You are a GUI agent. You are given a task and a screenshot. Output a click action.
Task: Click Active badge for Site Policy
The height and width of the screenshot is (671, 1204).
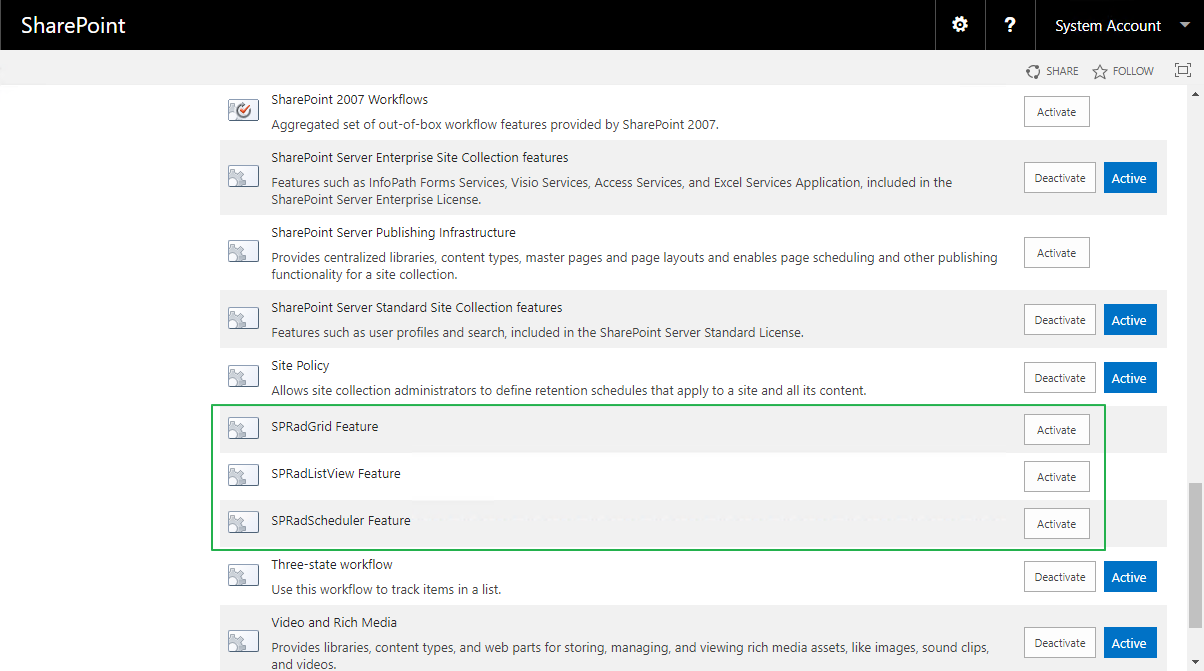click(x=1130, y=378)
